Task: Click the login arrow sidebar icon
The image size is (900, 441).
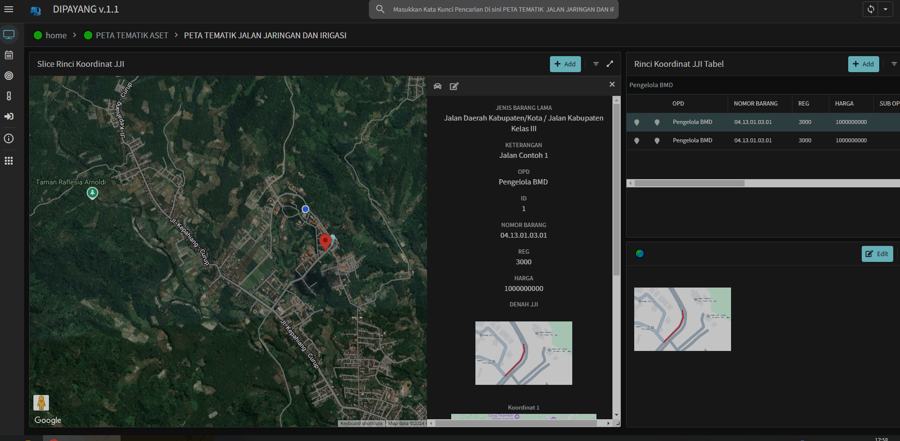Action: coord(9,117)
